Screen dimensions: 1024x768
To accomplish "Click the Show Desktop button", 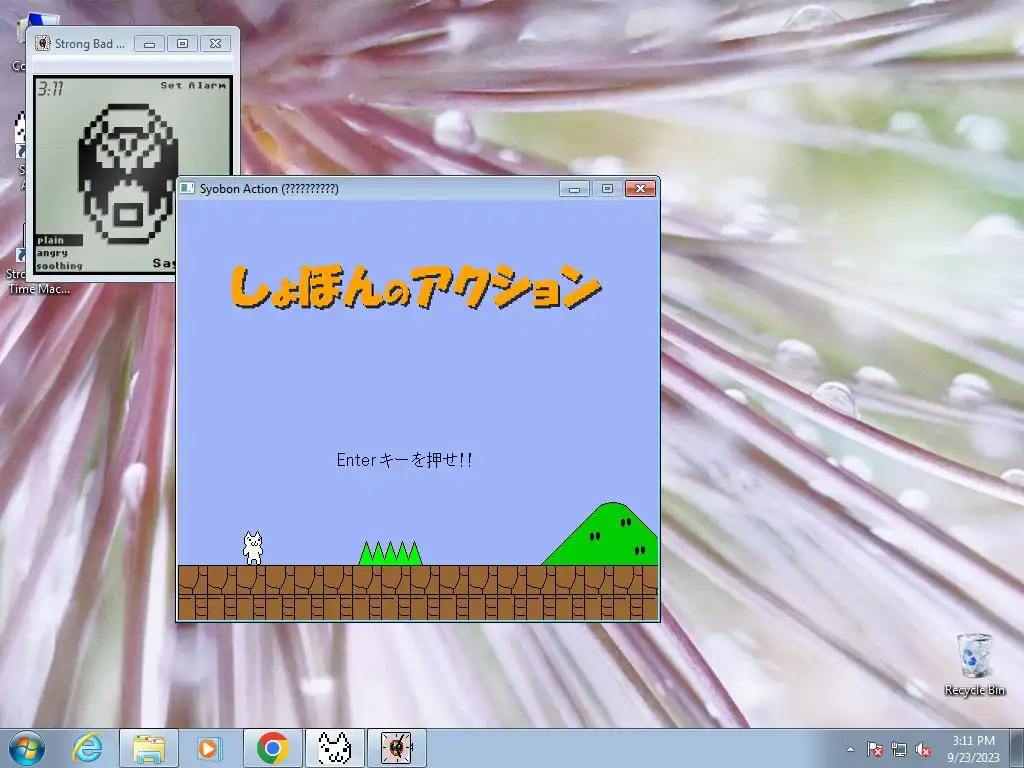I will [1017, 748].
